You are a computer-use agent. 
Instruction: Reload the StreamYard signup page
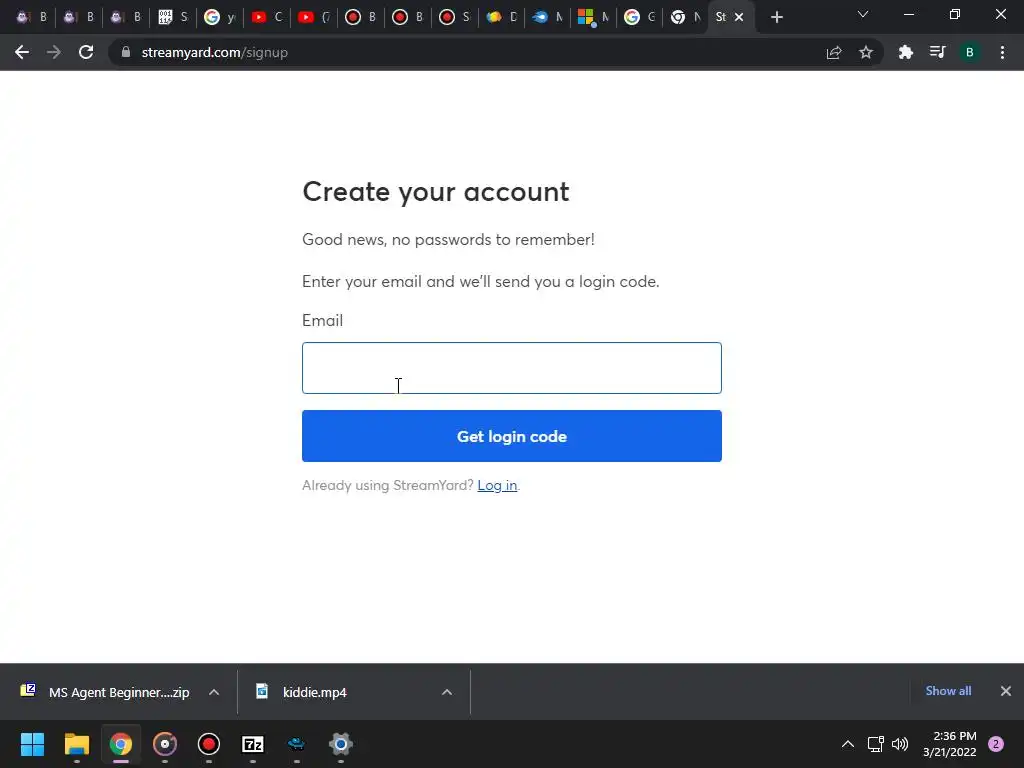(86, 52)
